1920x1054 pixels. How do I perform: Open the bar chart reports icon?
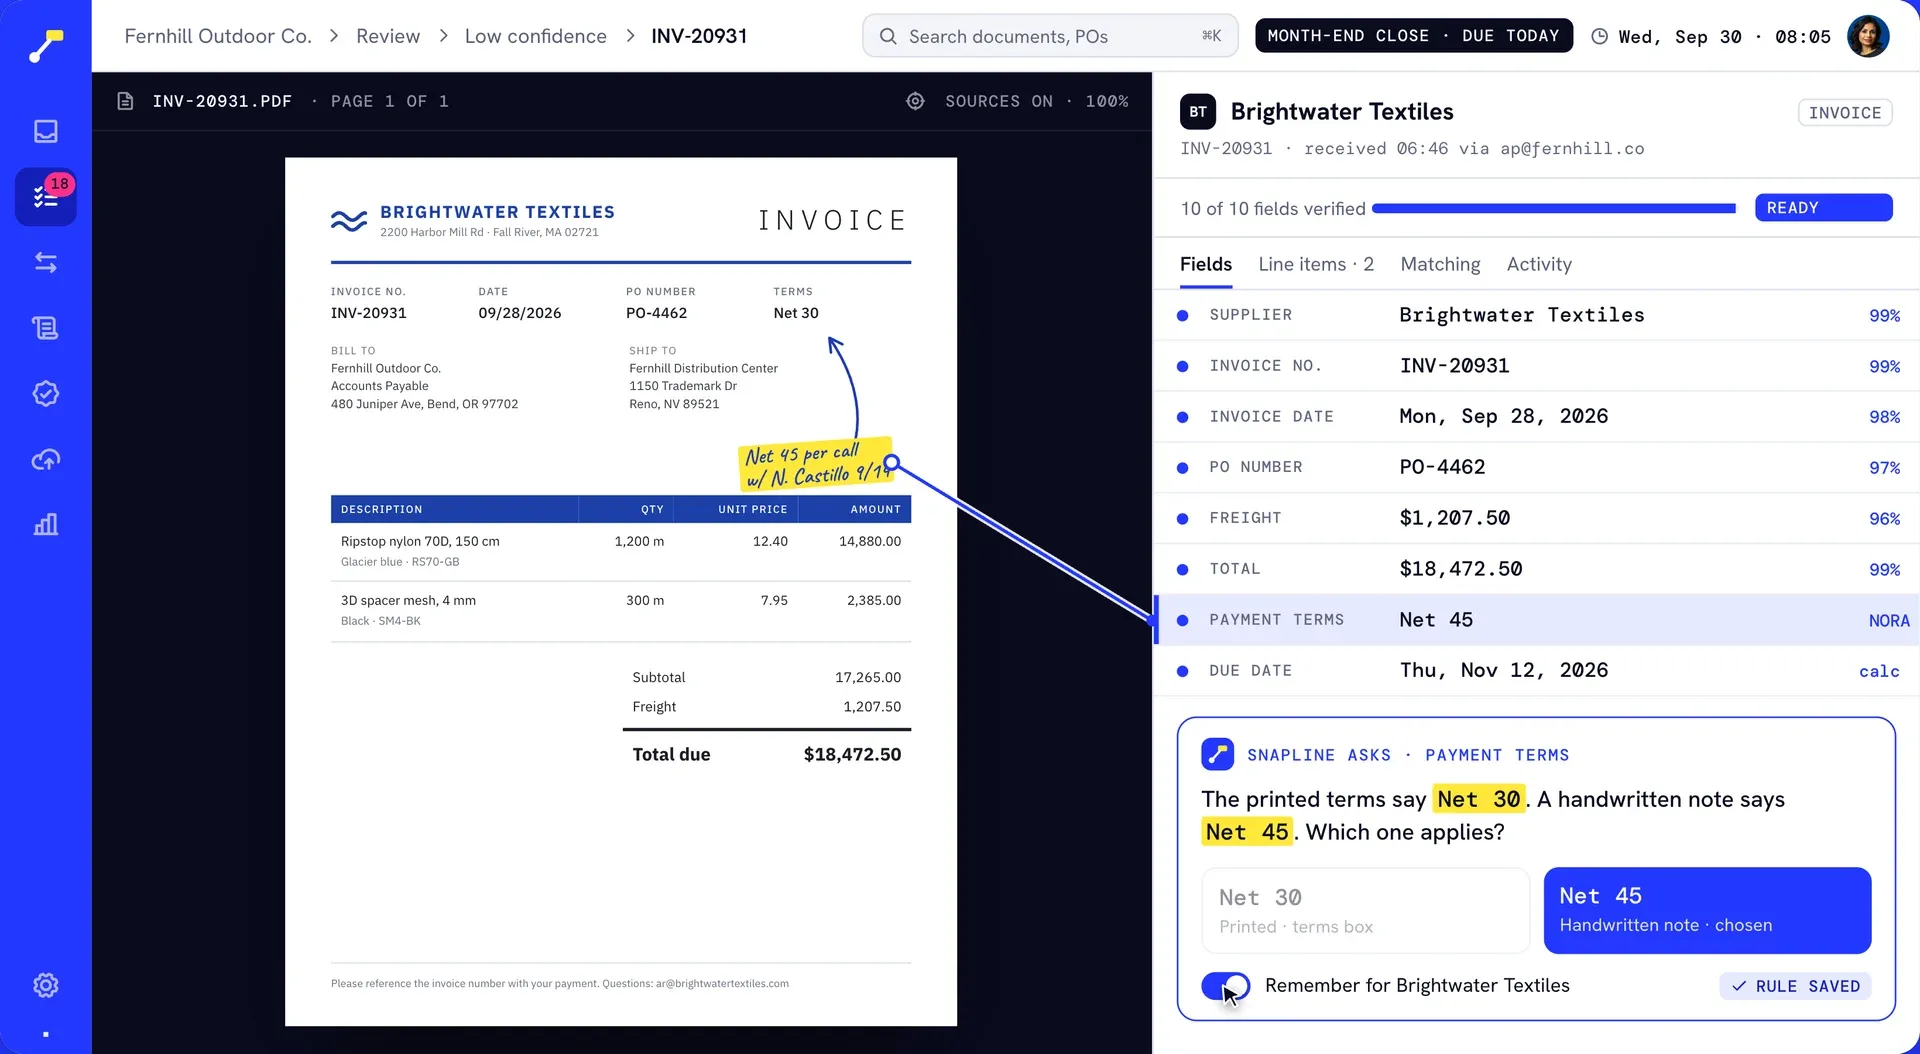(x=46, y=524)
